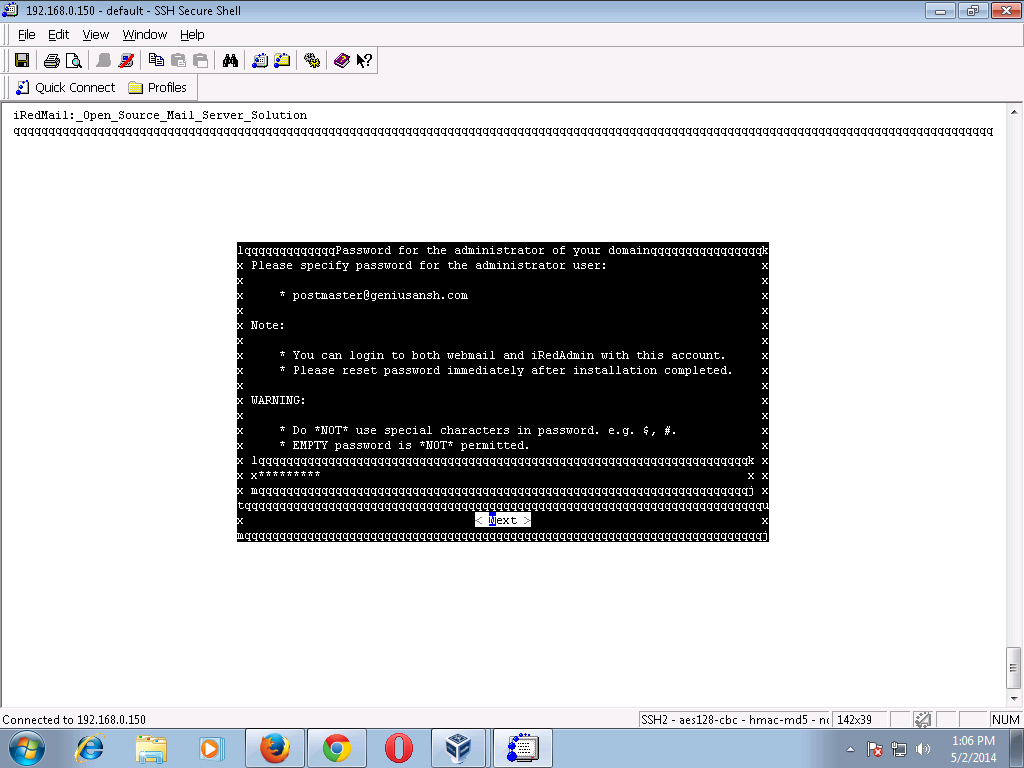
Task: Open the Windows Start button
Action: [27, 748]
